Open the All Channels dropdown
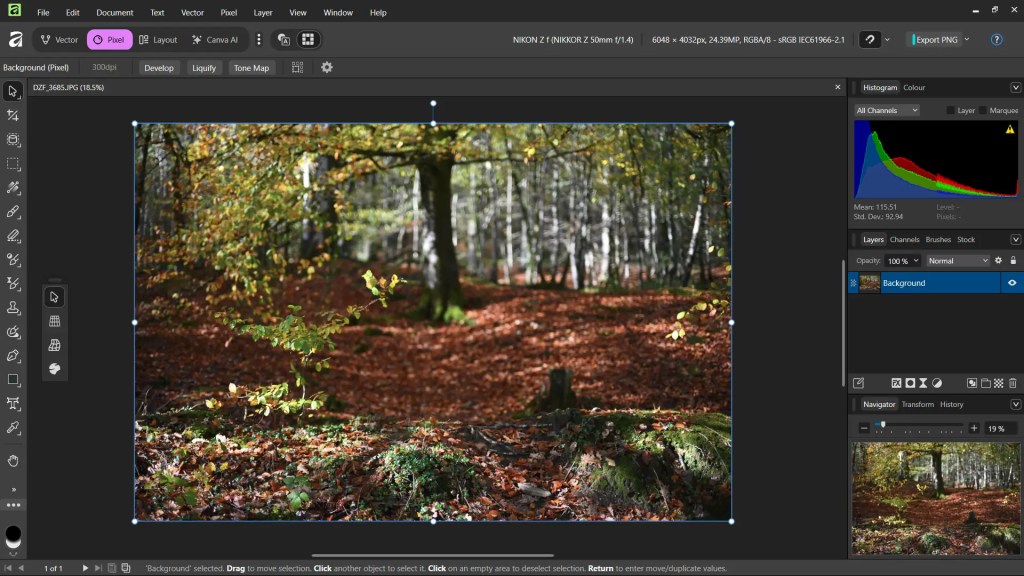The image size is (1024, 576). [886, 111]
